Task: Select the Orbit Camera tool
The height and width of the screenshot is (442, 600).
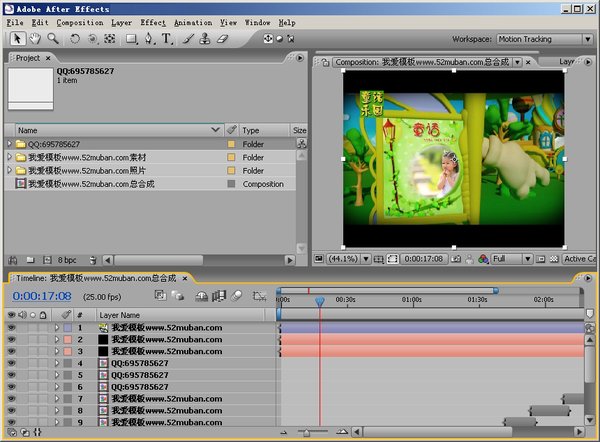Action: point(92,39)
